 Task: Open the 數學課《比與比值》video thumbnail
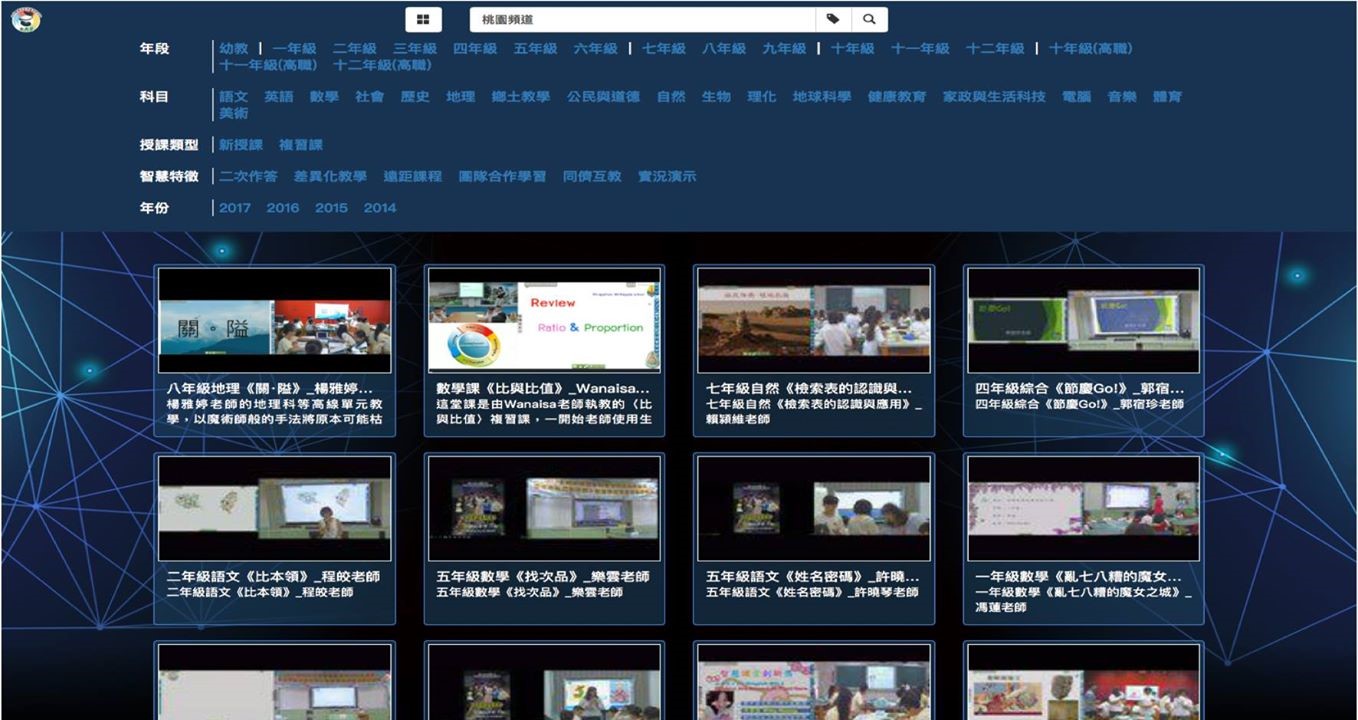pos(544,320)
